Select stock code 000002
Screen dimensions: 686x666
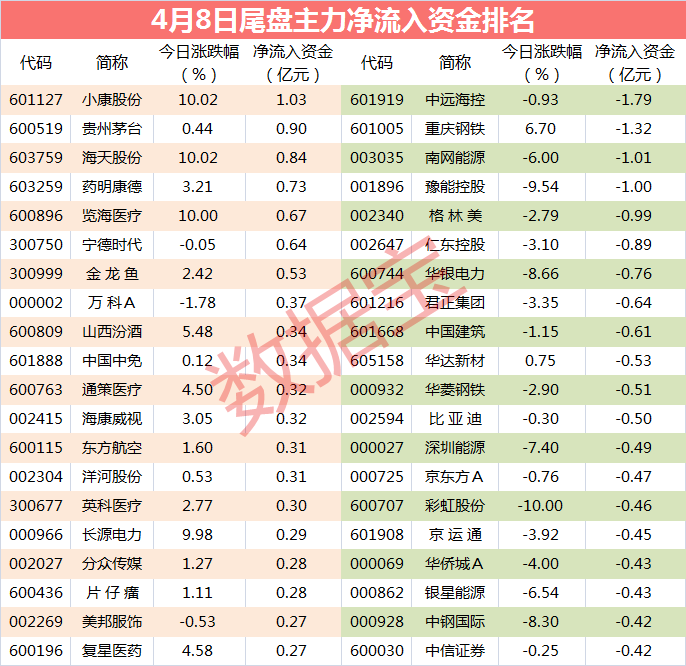pyautogui.click(x=36, y=303)
